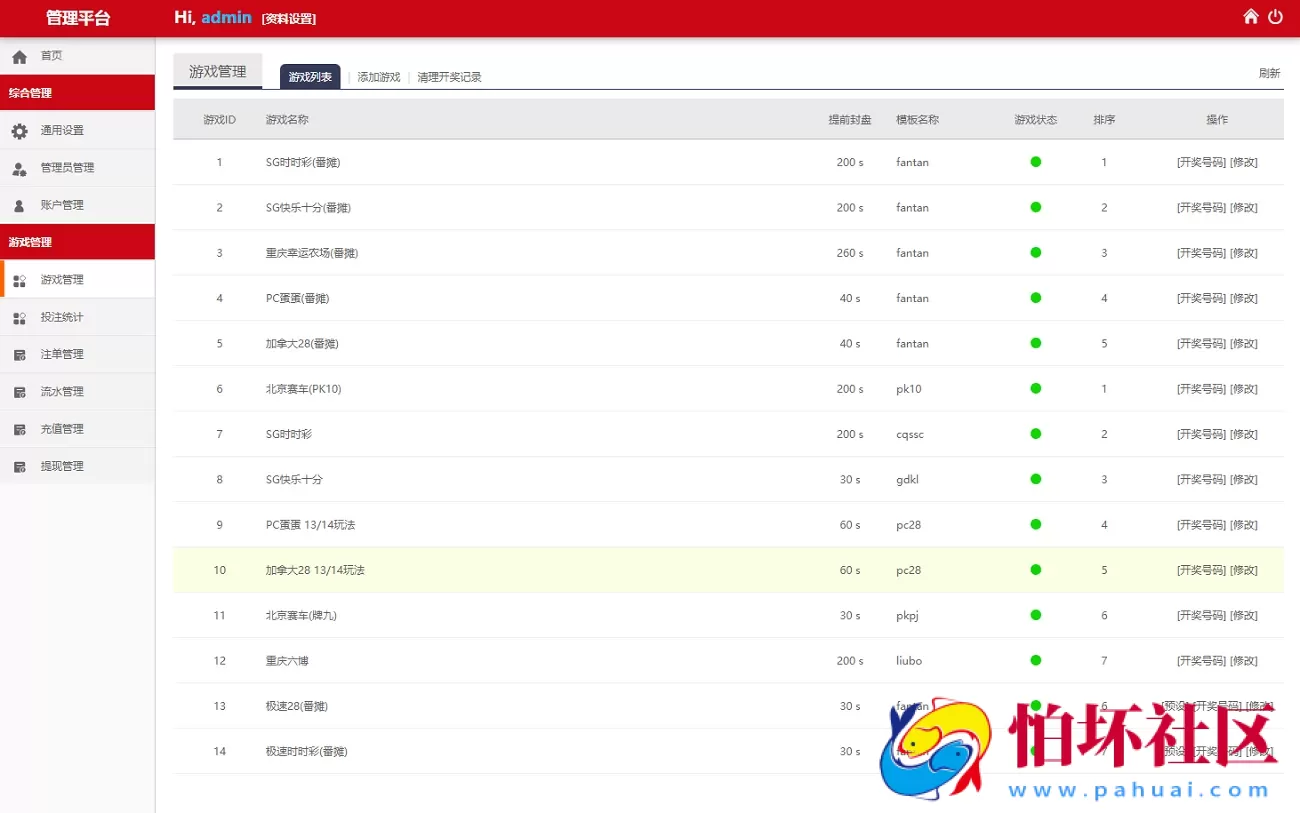Select the 游戏列表 tab

pos(310,77)
